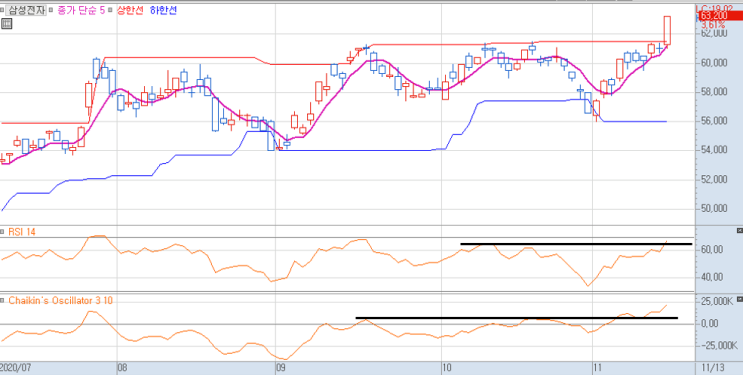Select the 하한선 lower band legend

(x=163, y=10)
